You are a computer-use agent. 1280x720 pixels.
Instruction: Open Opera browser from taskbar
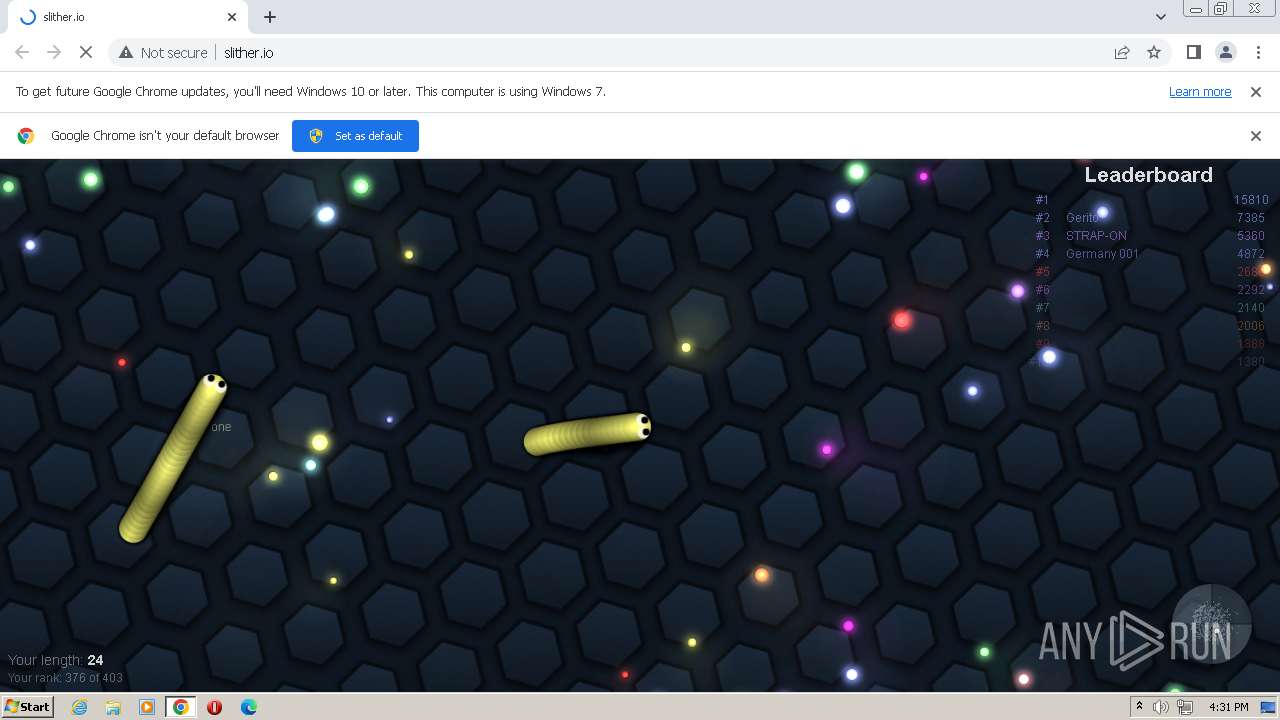[214, 707]
